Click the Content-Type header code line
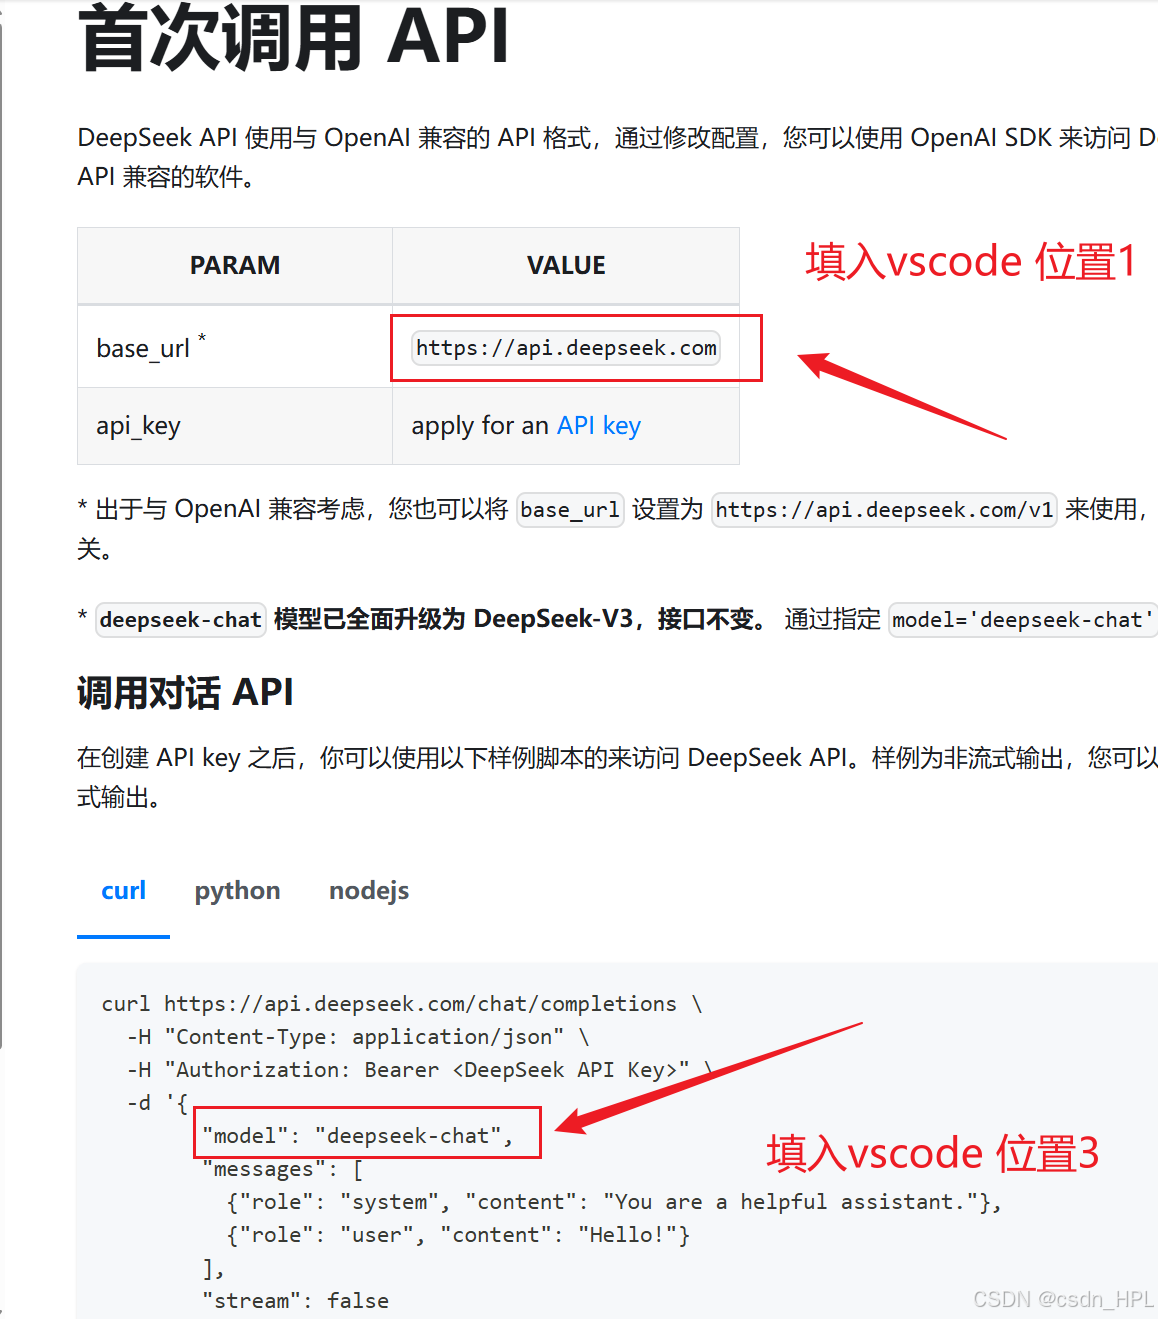 click(x=357, y=1037)
